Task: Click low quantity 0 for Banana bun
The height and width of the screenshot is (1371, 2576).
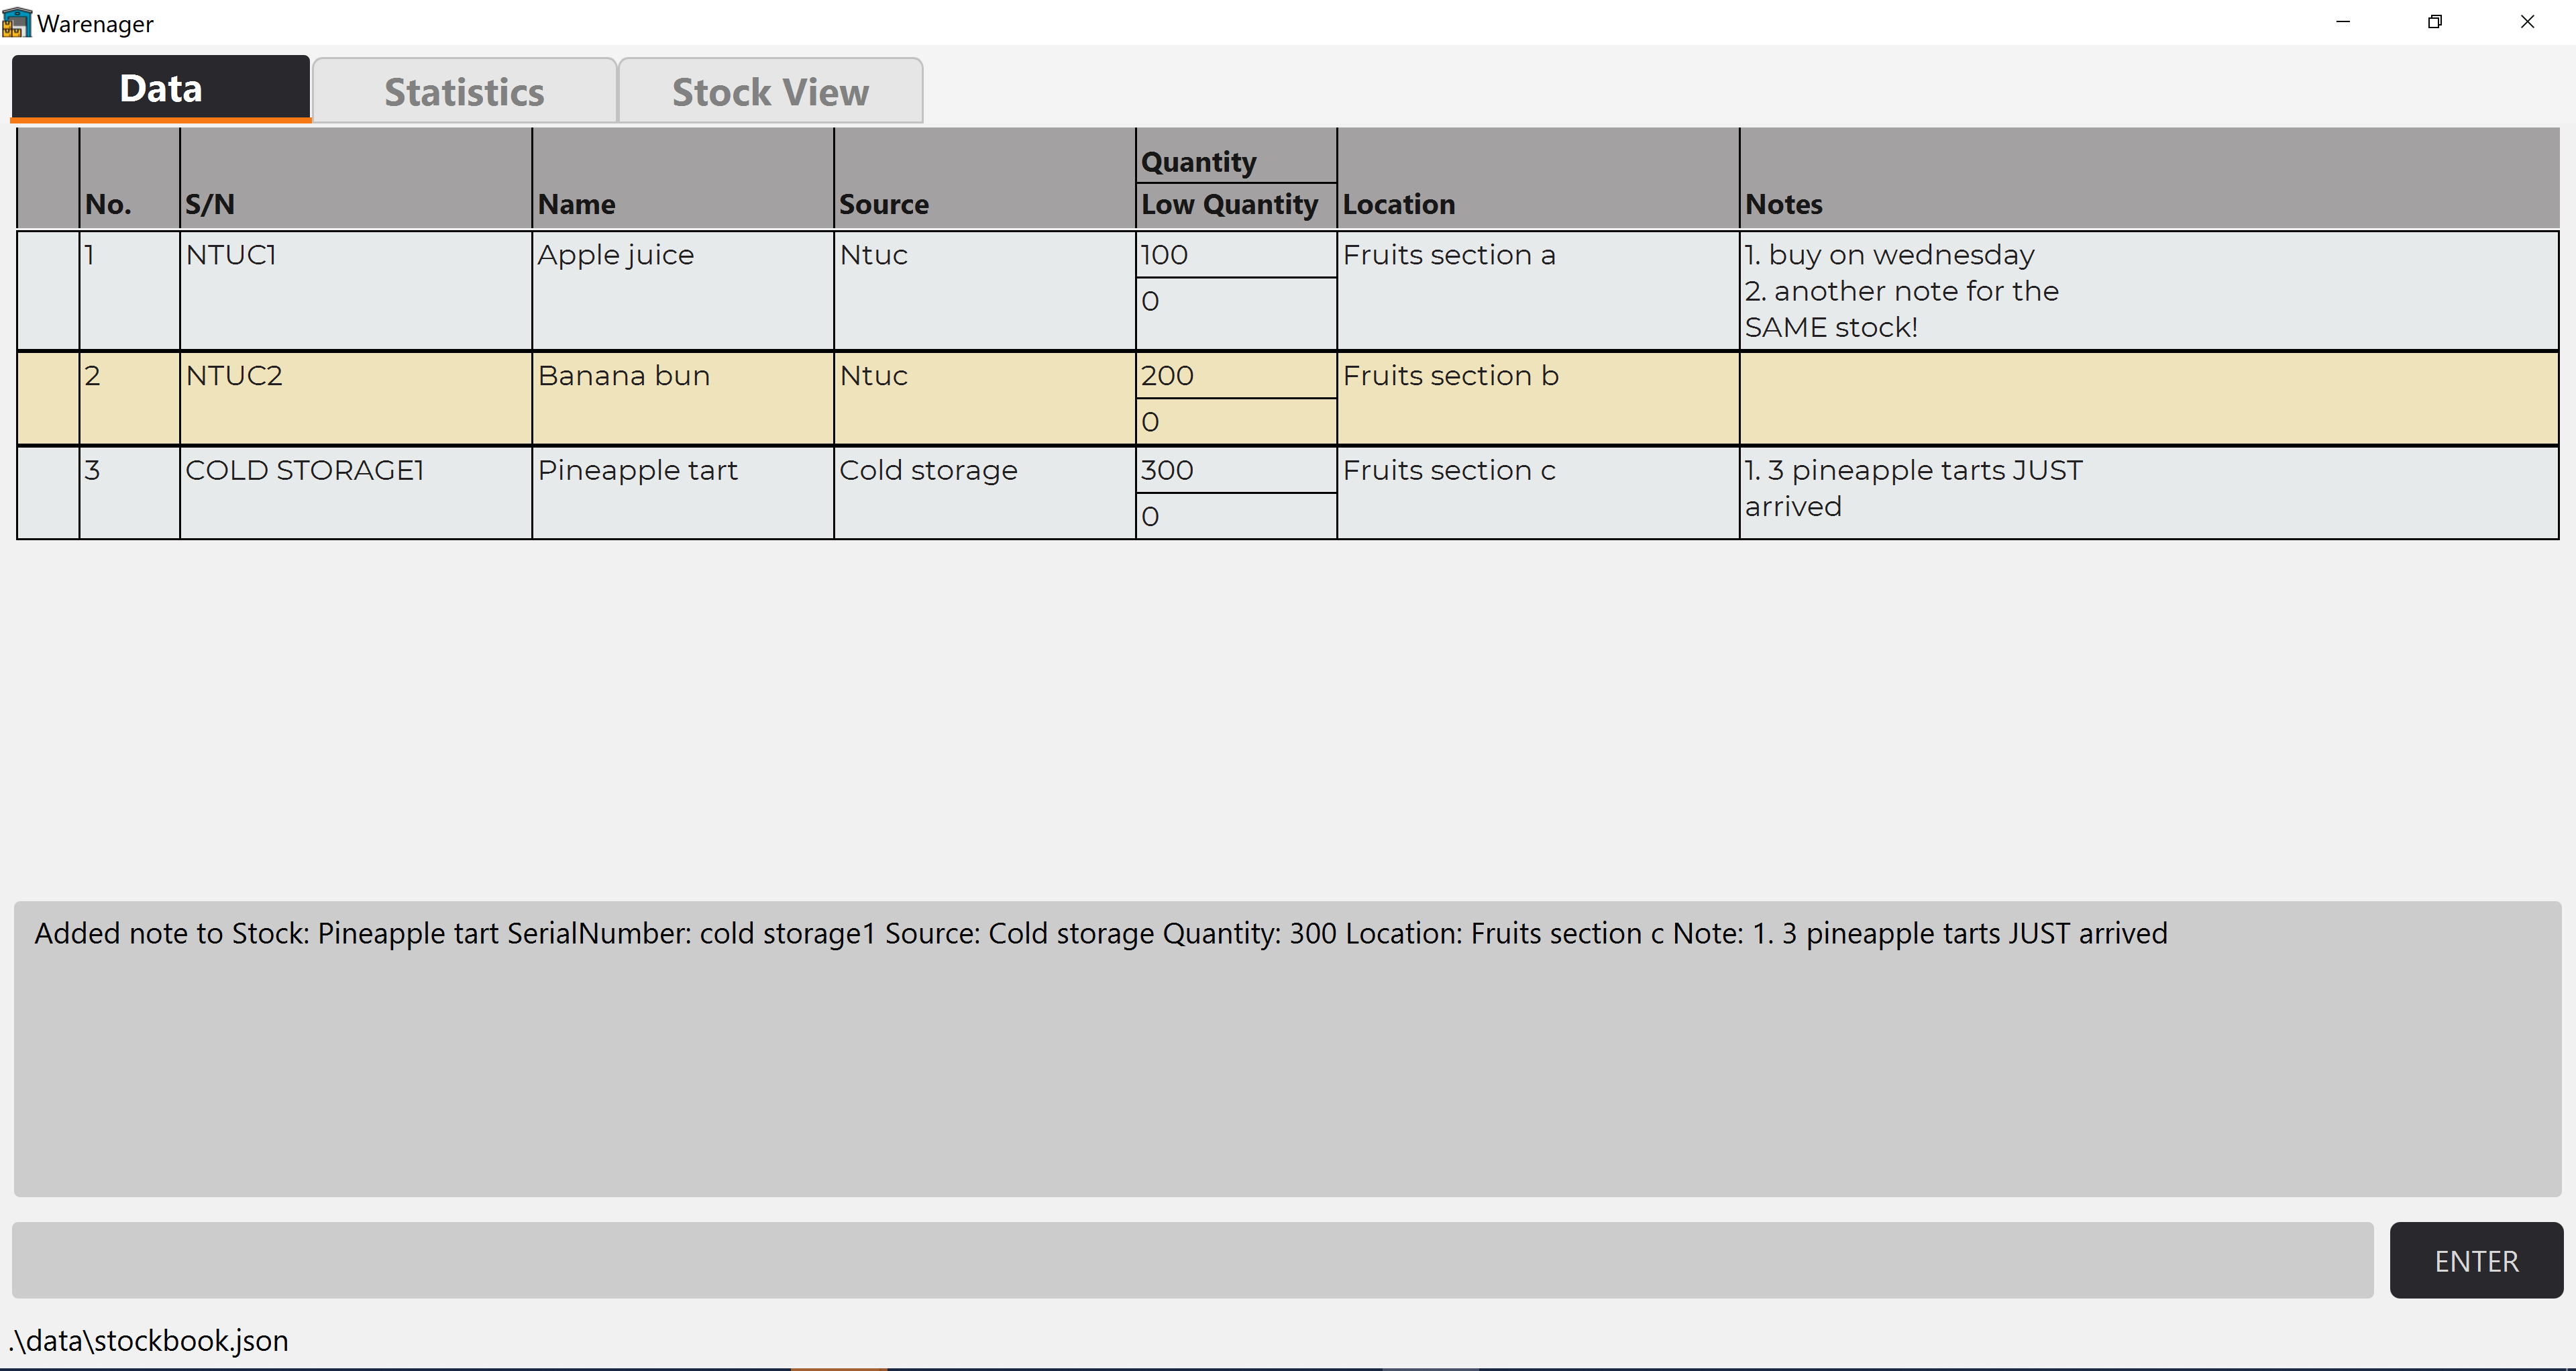Action: [x=1236, y=422]
